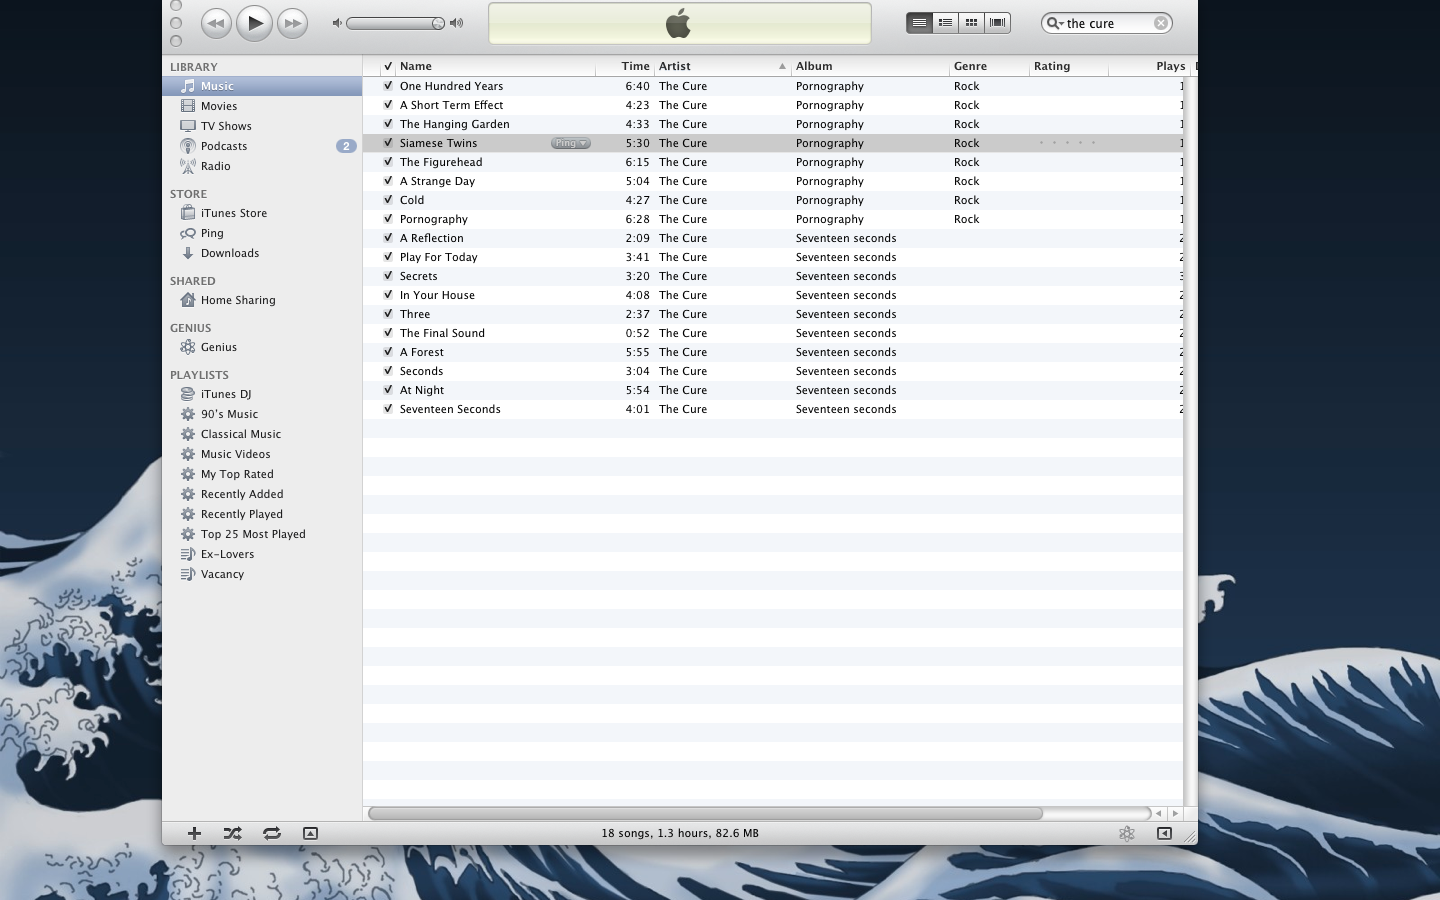Click the max volume speaker icon
Screen dimensions: 1440x900
click(x=457, y=23)
